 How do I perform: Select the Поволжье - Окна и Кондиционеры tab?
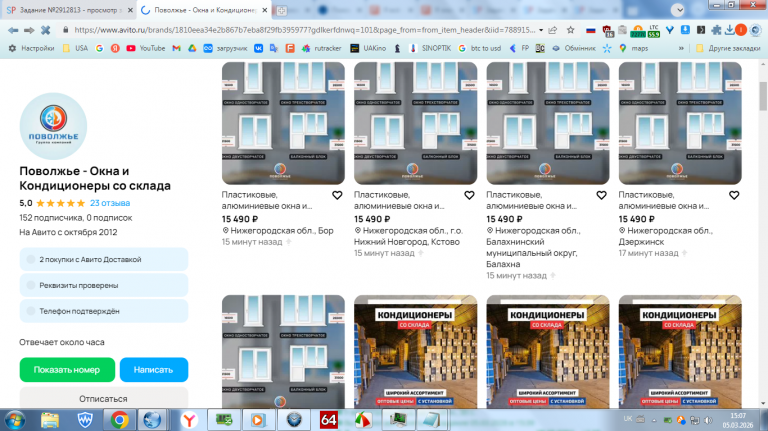click(203, 10)
